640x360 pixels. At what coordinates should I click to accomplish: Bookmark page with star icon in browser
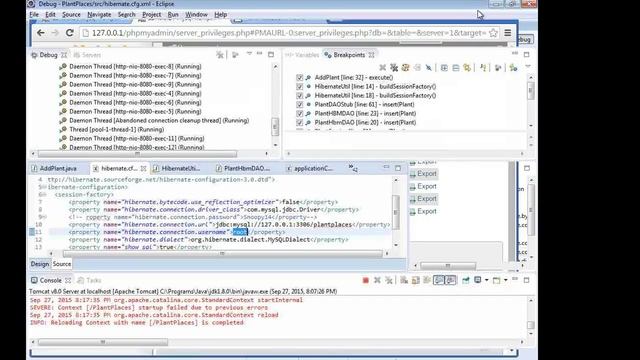(x=493, y=33)
